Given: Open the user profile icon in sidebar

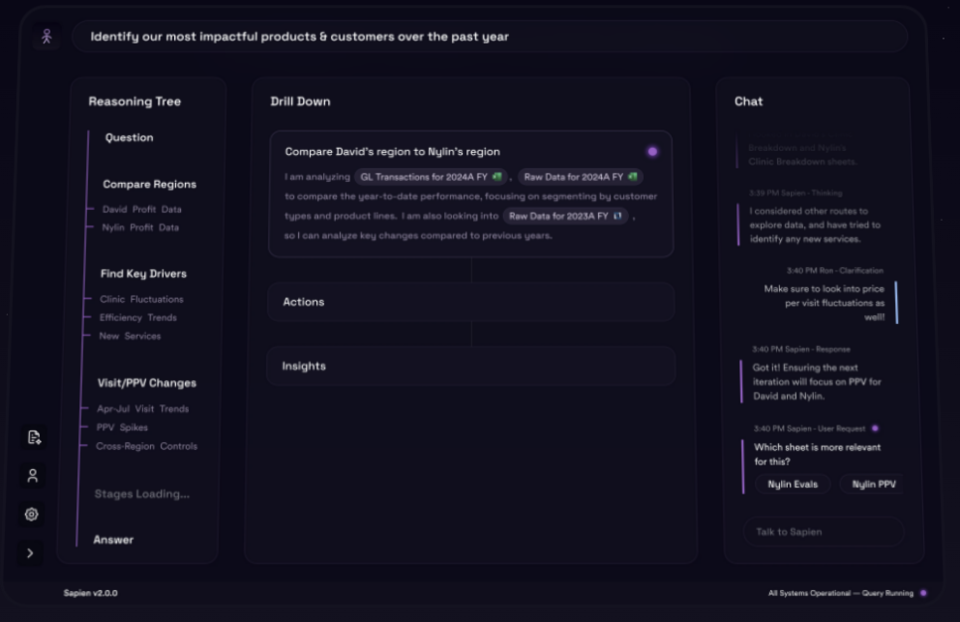Looking at the screenshot, I should click(x=32, y=476).
